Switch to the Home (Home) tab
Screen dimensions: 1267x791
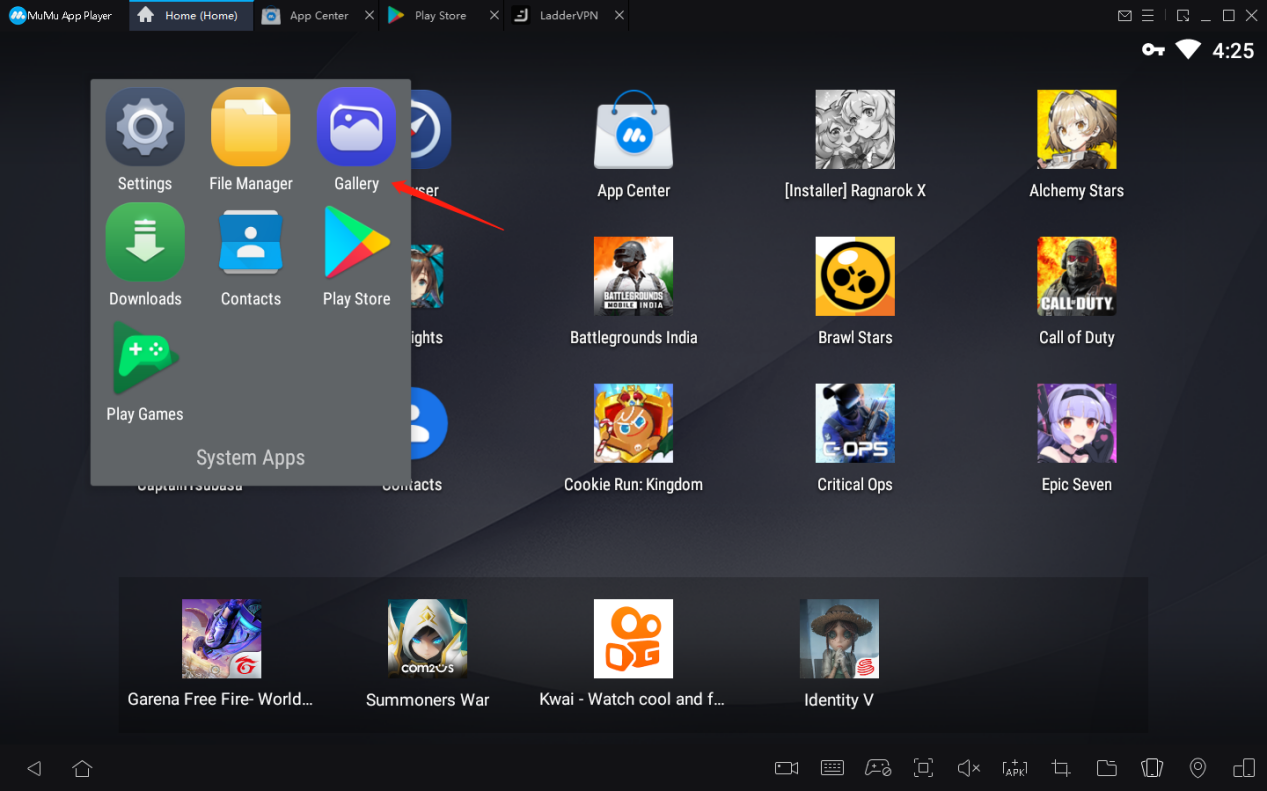192,16
